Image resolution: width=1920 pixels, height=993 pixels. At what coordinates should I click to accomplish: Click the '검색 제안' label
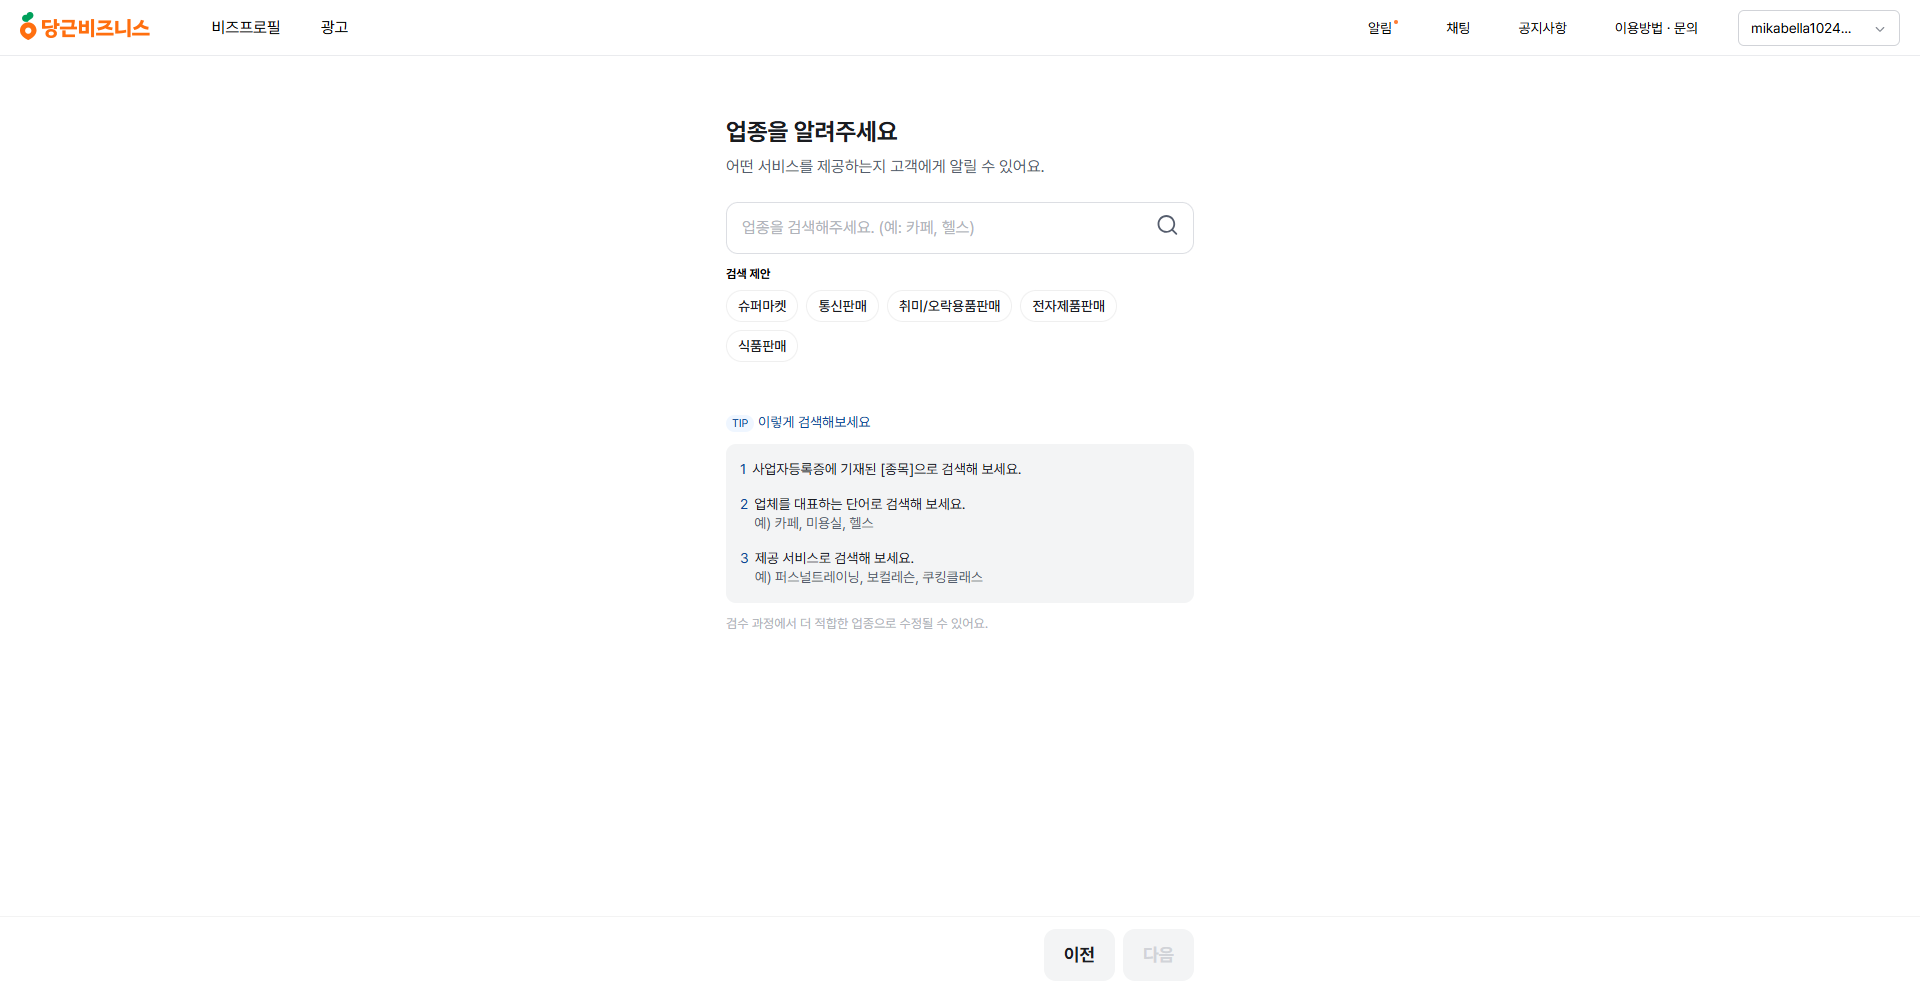[748, 274]
